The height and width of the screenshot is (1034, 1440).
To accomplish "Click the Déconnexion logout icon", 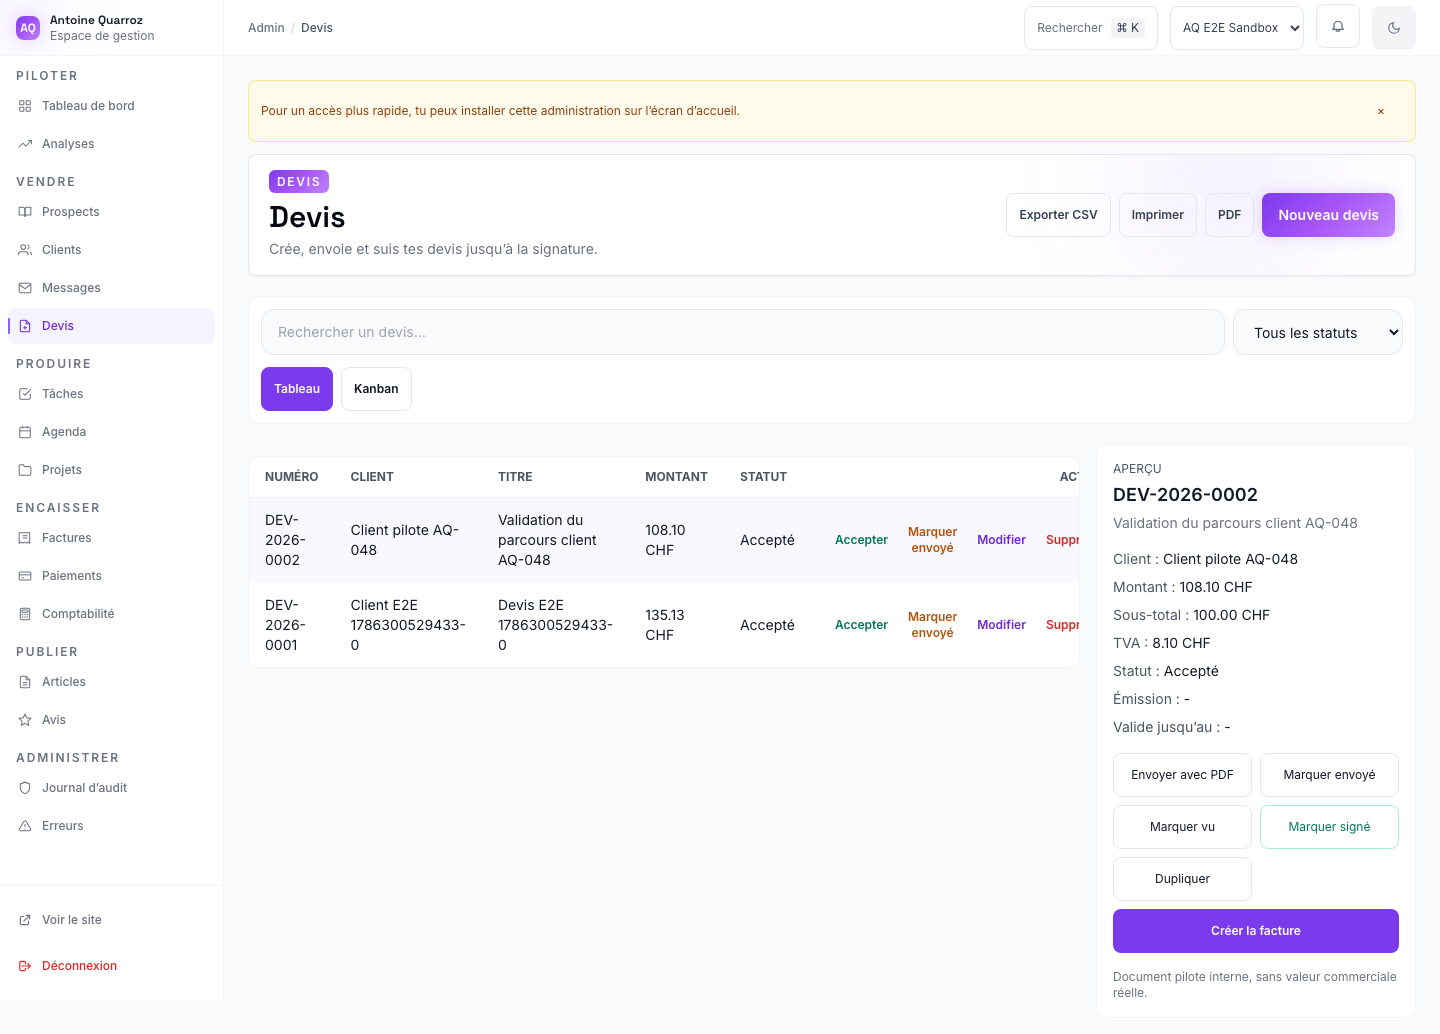I will click(x=25, y=966).
